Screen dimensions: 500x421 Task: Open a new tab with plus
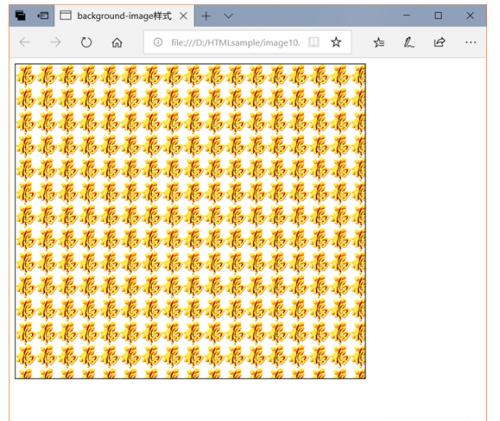coord(206,16)
